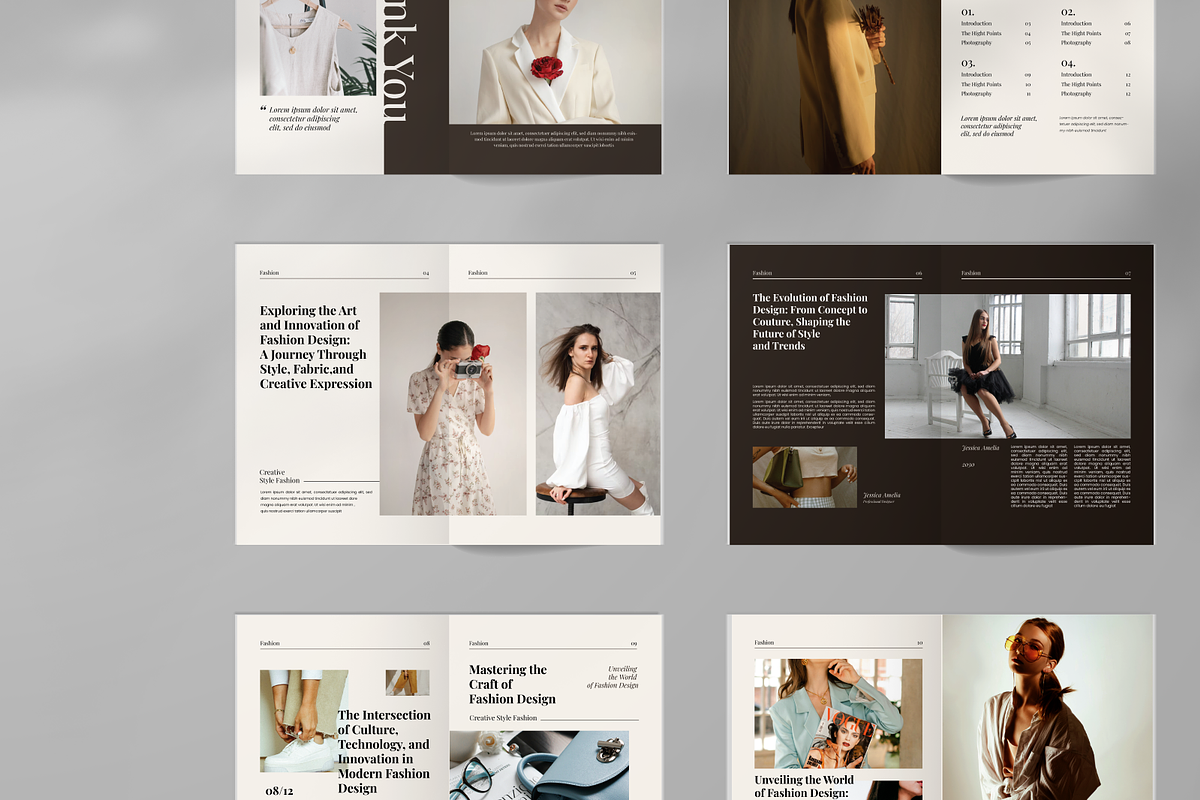1200x800 pixels.
Task: Select page number "07" on dark spread header
Action: [1127, 273]
